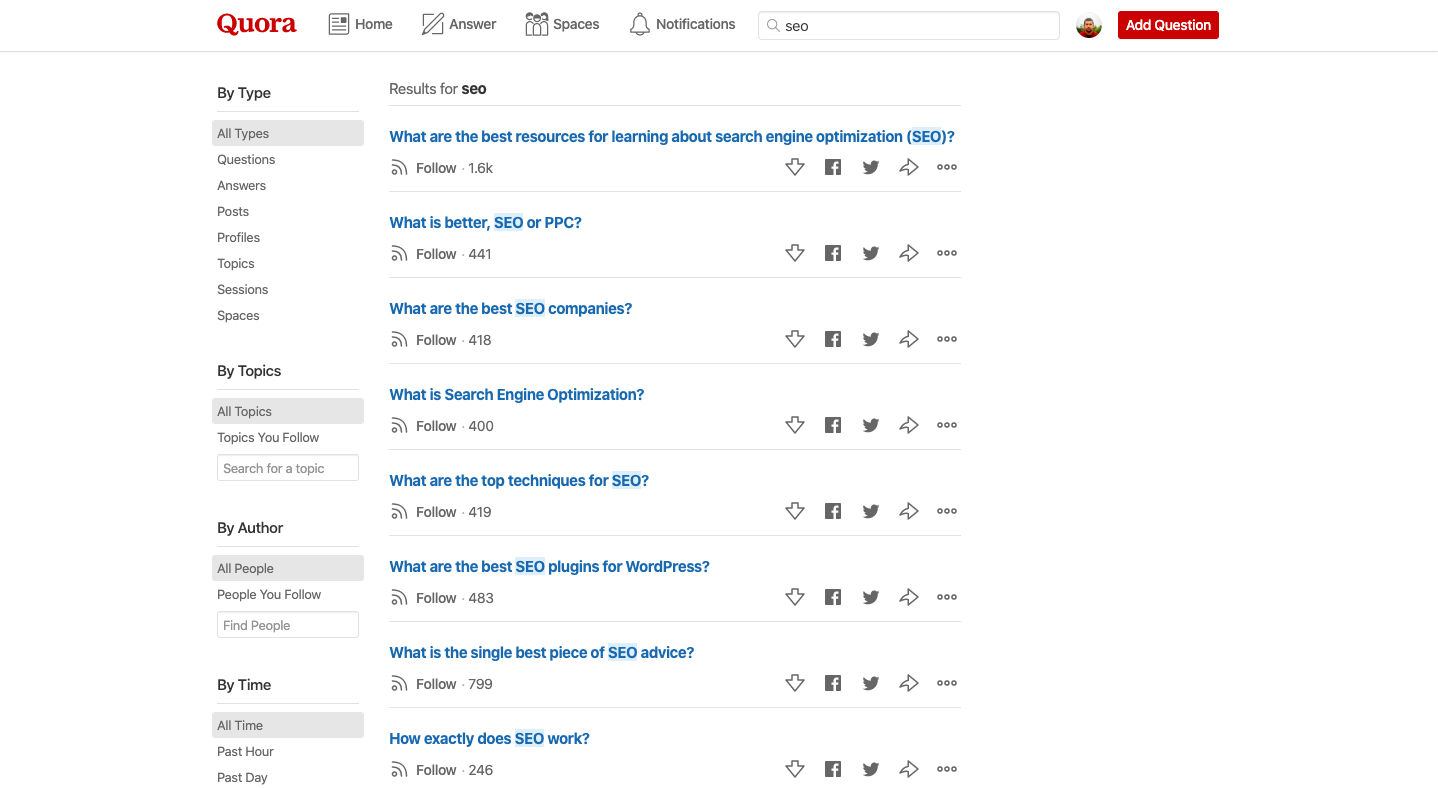Open Spaces from the top navigation
This screenshot has width=1438, height=788.
coord(562,24)
